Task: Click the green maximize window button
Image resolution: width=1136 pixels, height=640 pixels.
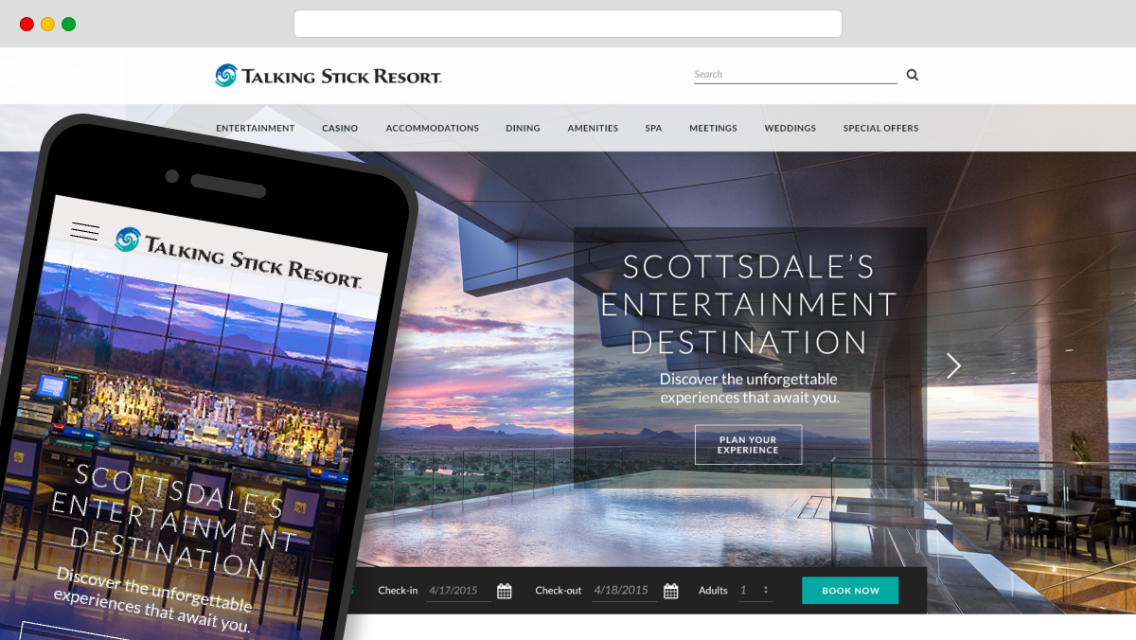Action: click(x=69, y=24)
